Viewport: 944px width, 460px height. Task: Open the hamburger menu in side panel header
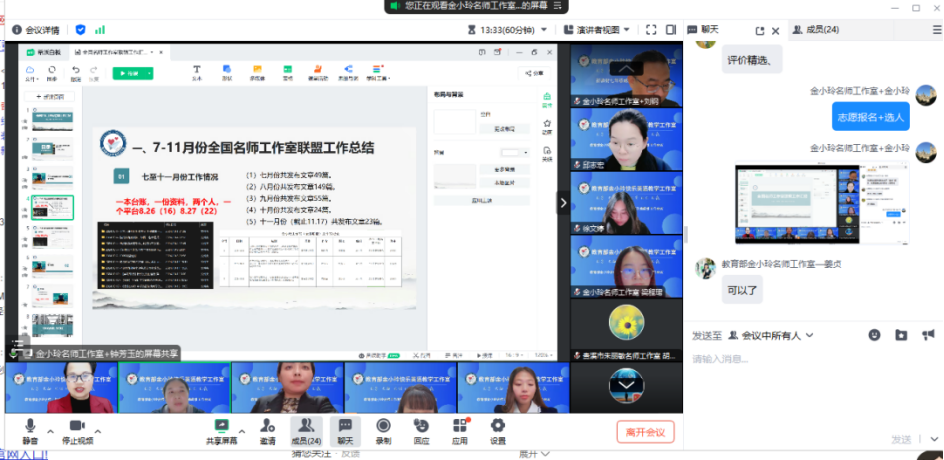[935, 29]
